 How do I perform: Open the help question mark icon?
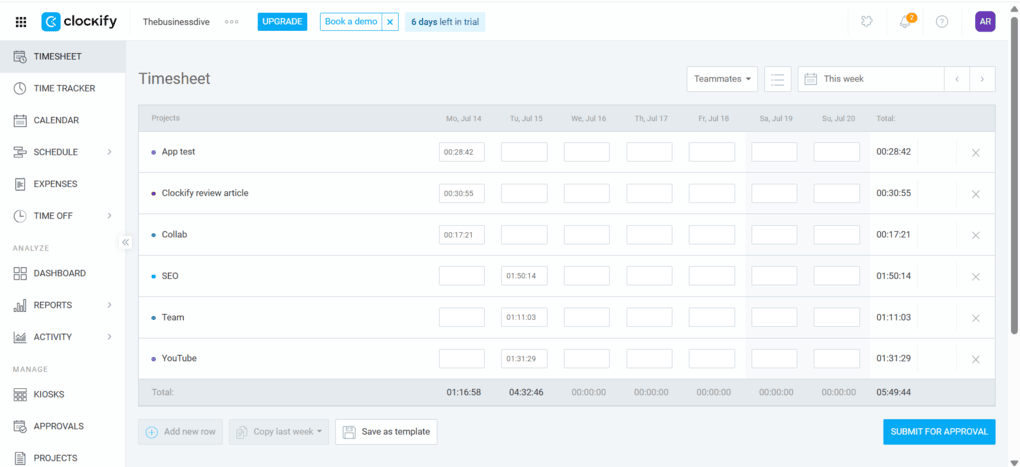click(x=941, y=21)
